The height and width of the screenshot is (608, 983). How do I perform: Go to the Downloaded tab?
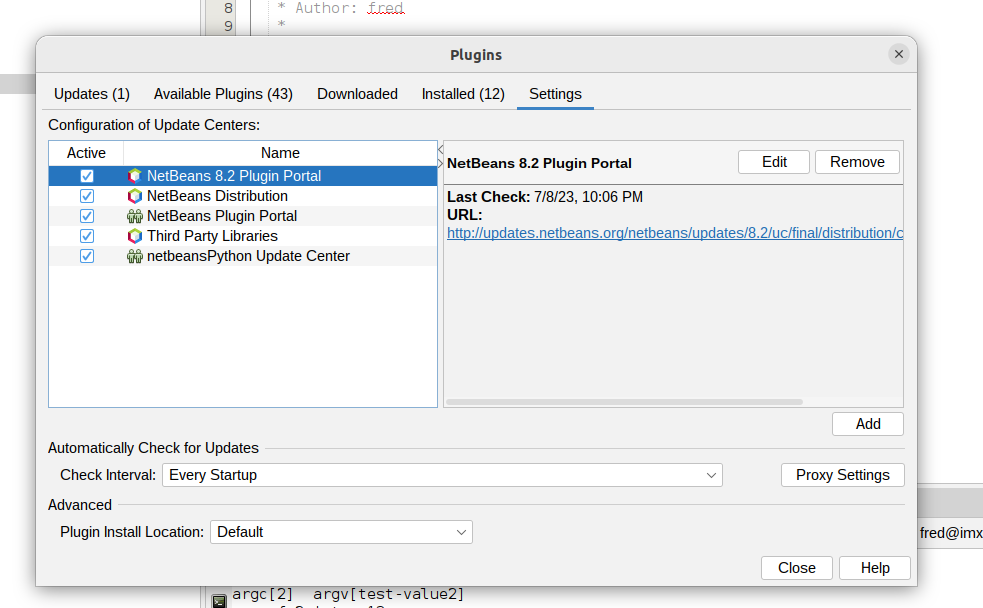[x=357, y=94]
